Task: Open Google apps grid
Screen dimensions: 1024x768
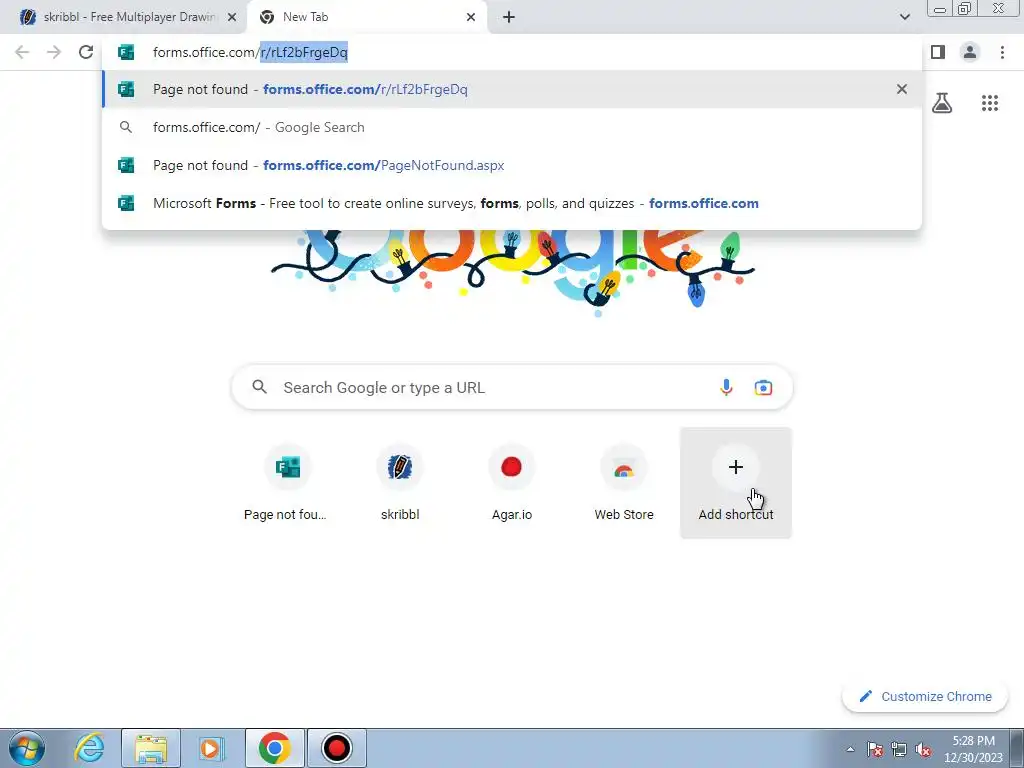Action: tap(990, 103)
